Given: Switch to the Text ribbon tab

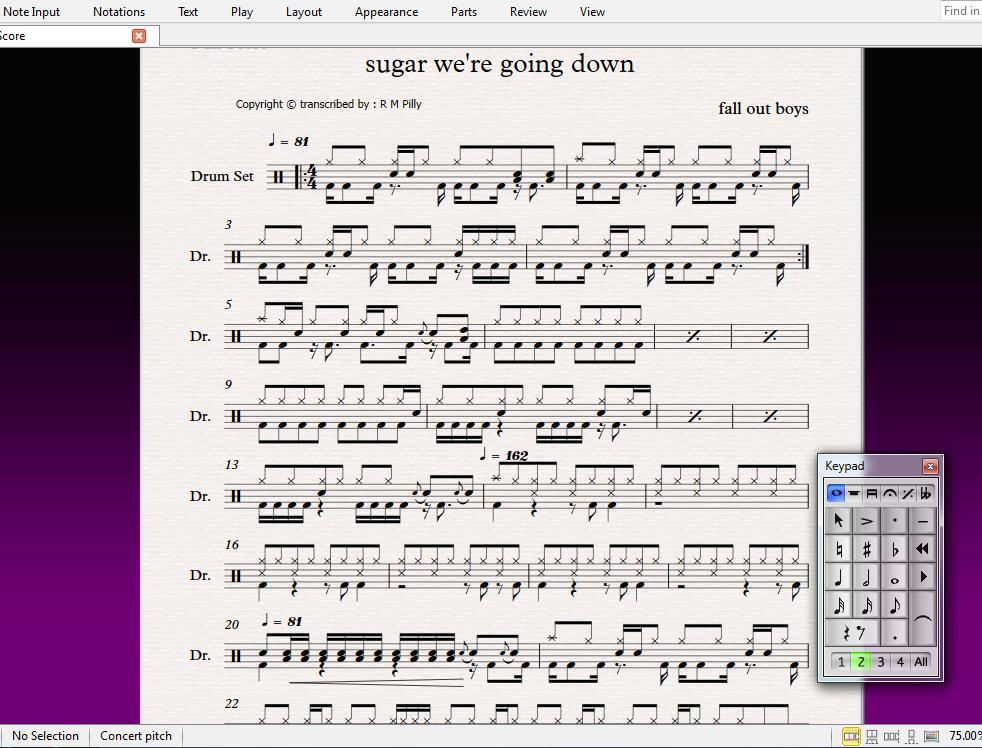Looking at the screenshot, I should [x=187, y=11].
